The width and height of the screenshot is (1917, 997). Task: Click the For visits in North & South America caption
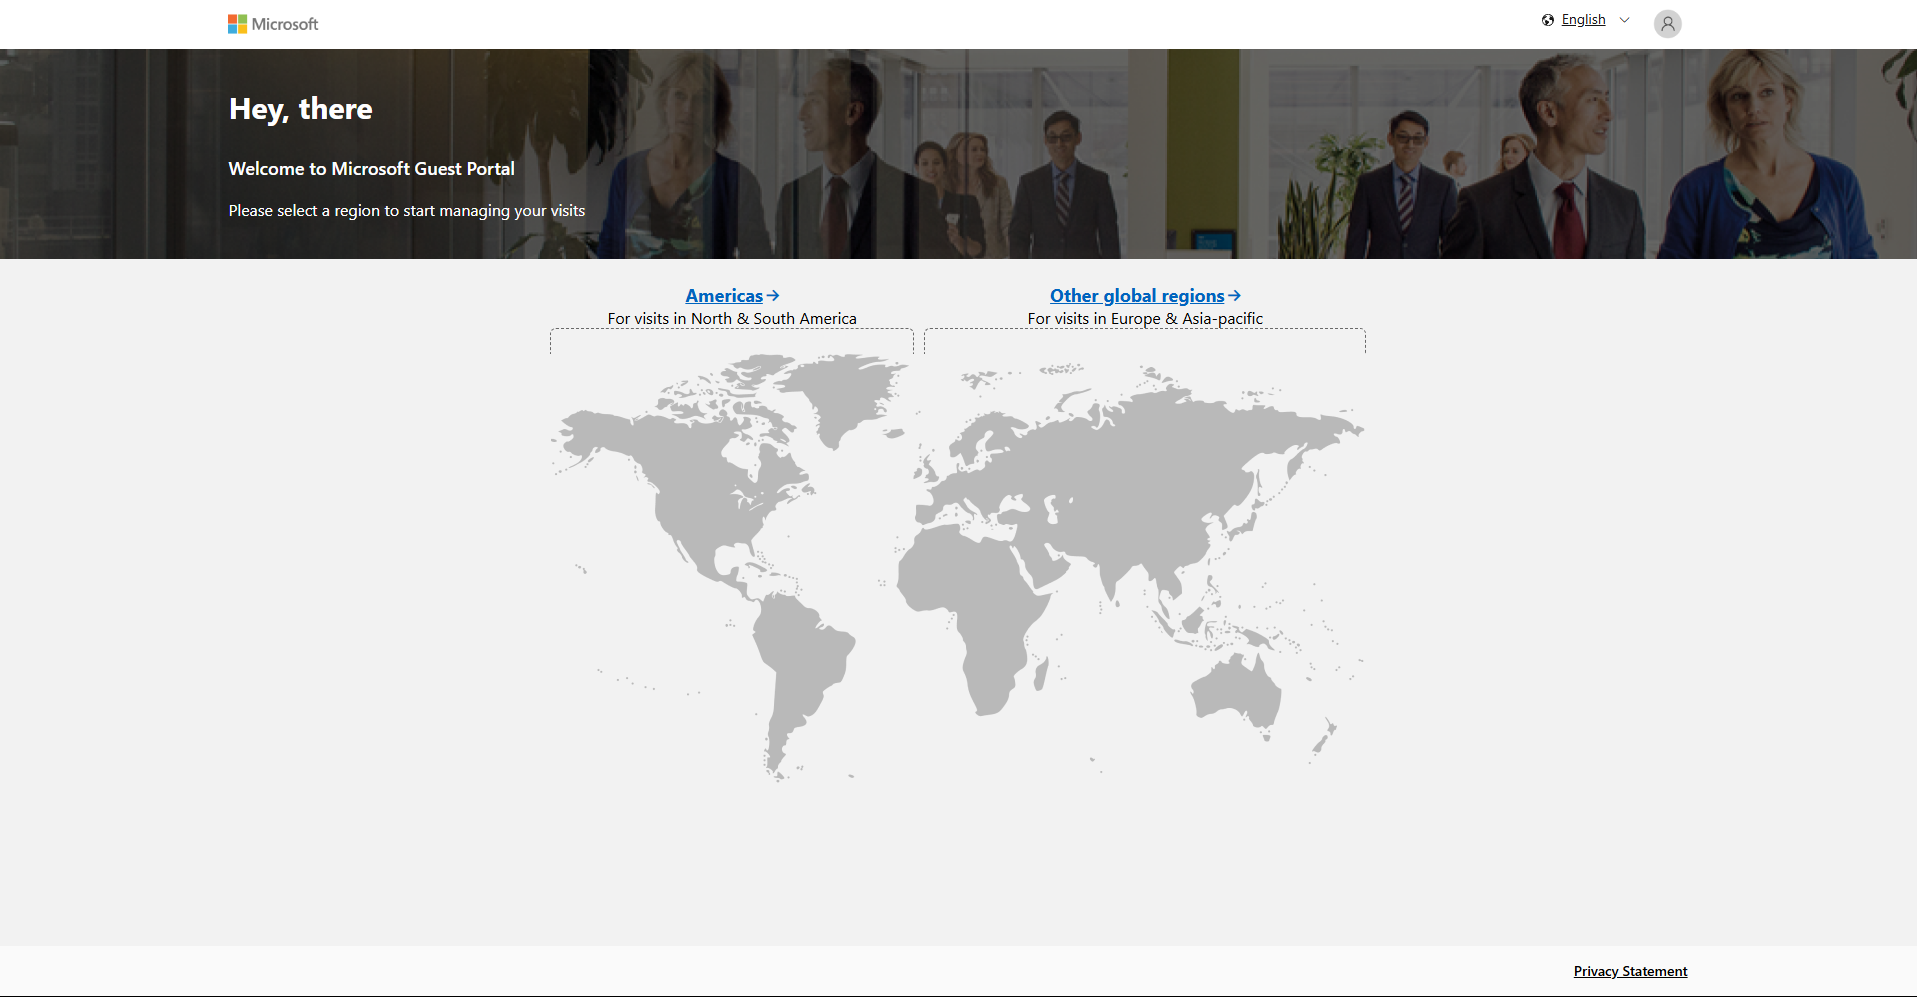732,319
